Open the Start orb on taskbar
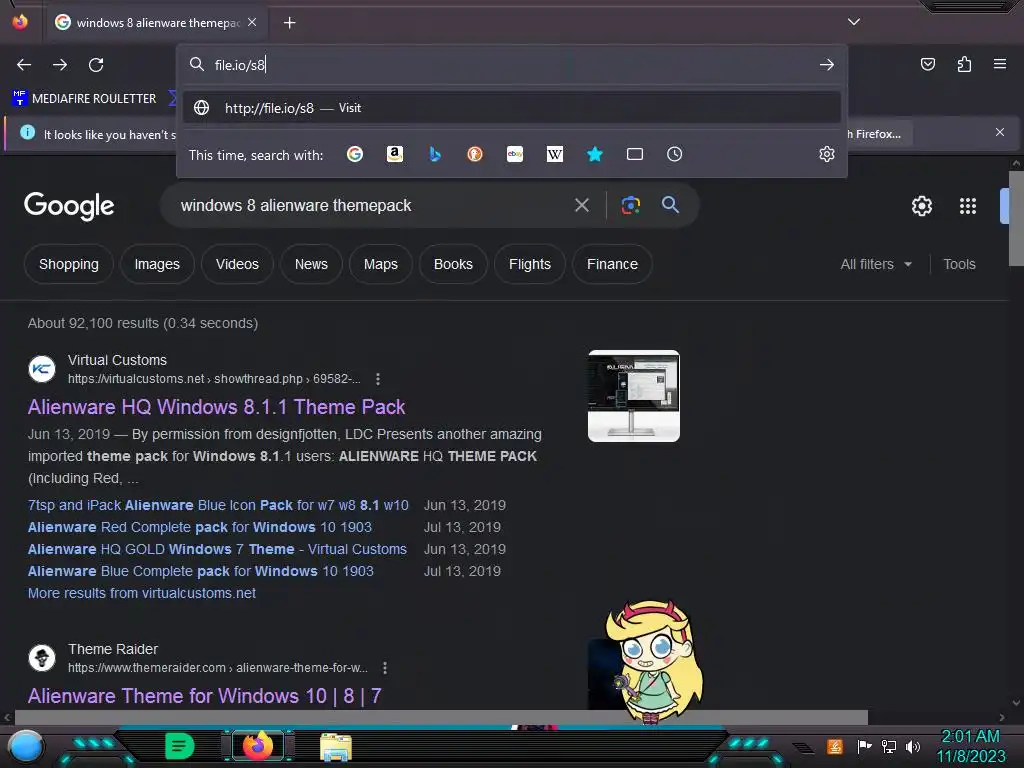 26,747
